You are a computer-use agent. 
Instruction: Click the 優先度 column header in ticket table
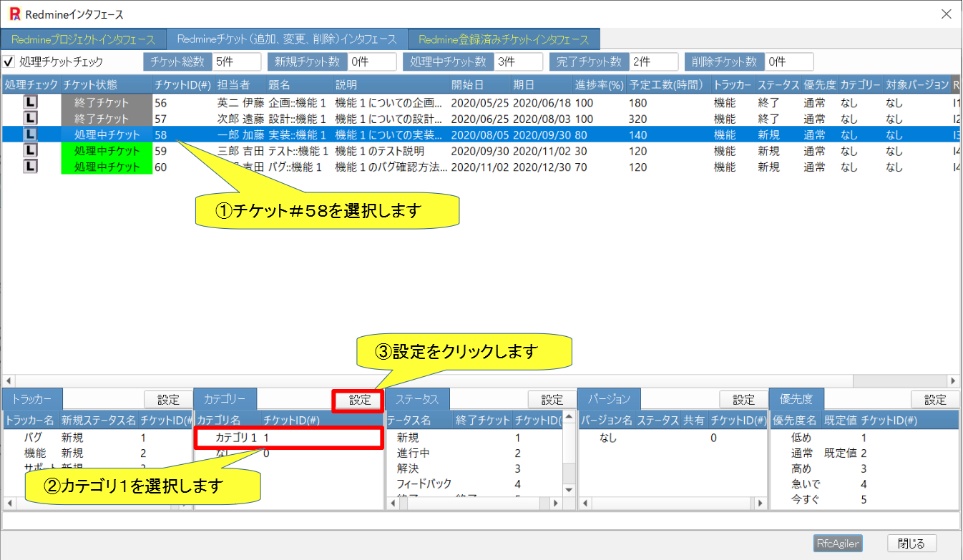819,85
